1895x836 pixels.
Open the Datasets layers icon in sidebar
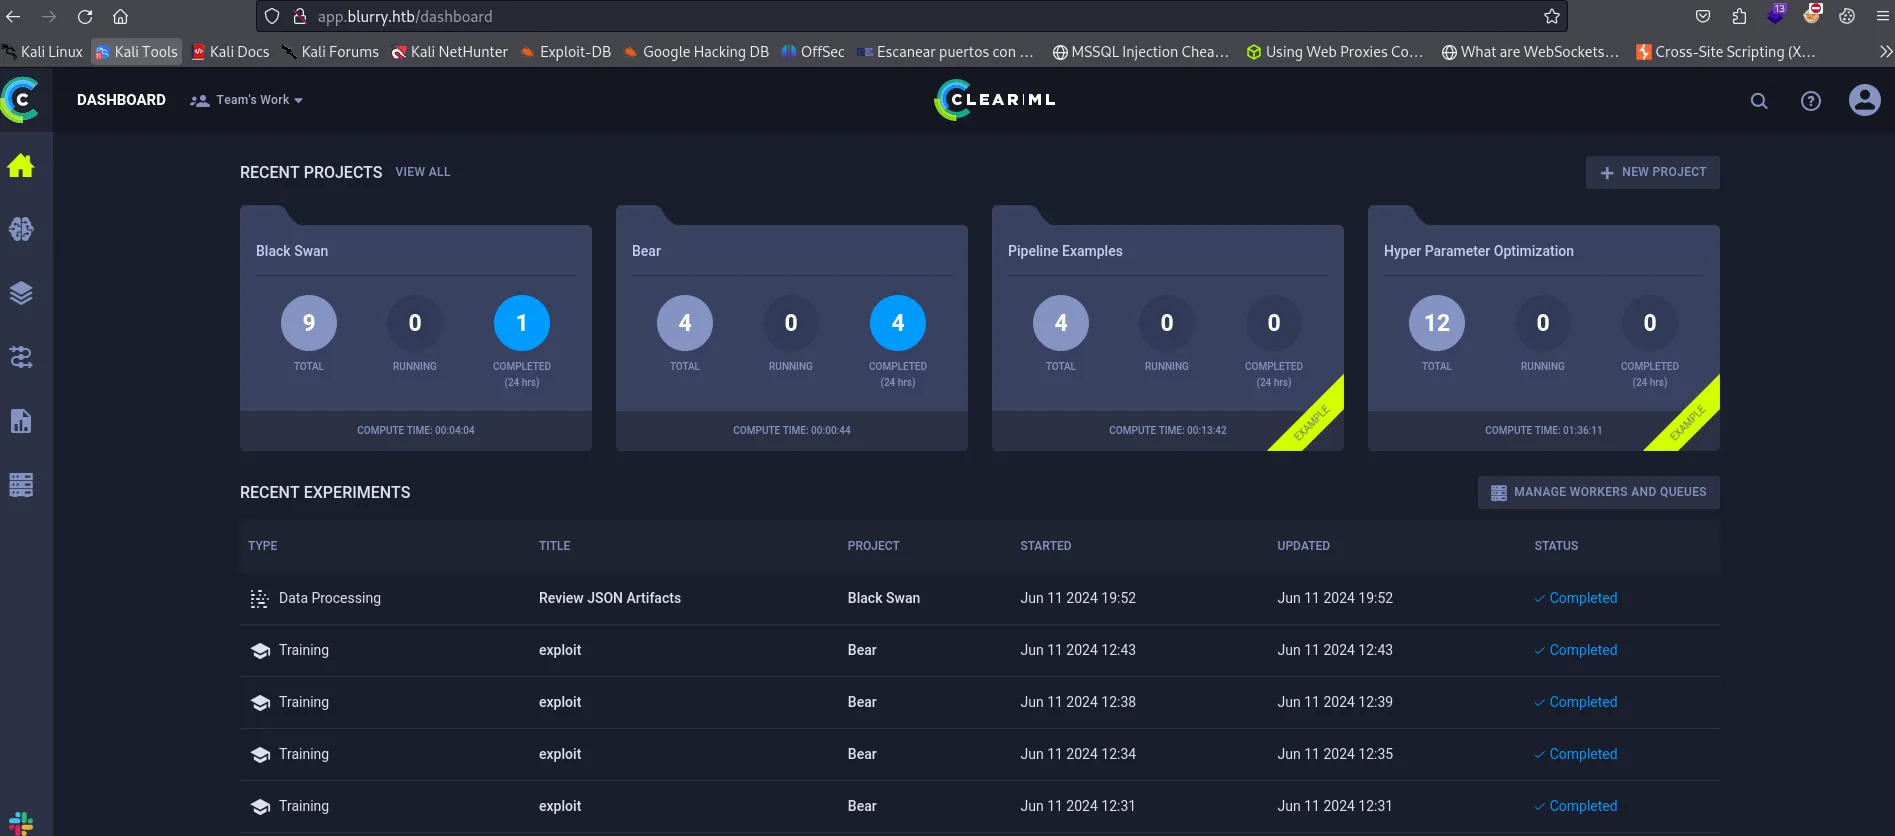coord(21,293)
